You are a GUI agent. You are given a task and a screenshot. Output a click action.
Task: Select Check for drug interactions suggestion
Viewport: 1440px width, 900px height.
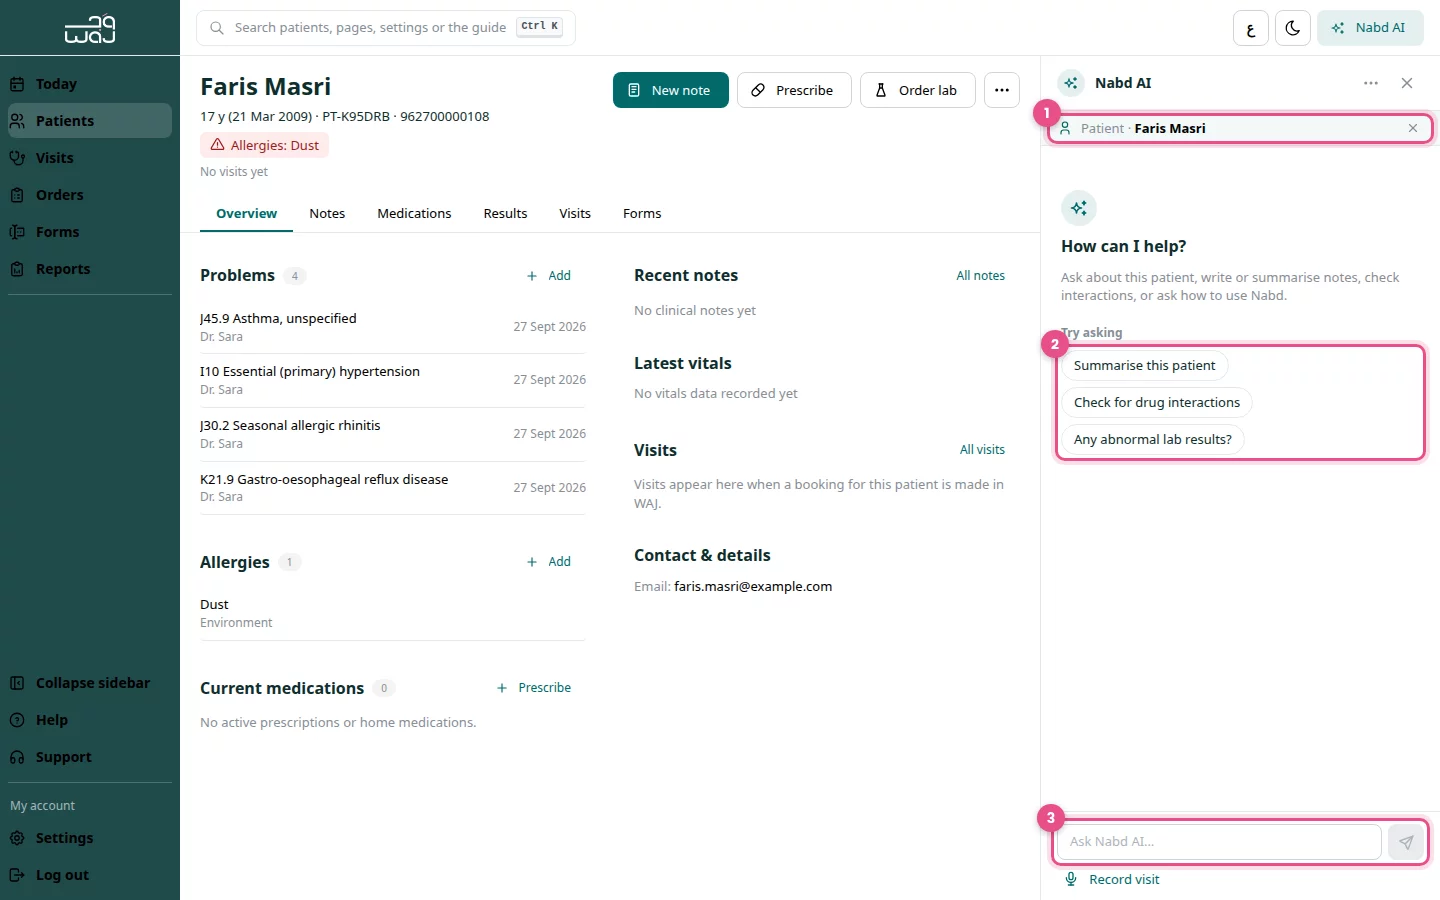pos(1156,403)
